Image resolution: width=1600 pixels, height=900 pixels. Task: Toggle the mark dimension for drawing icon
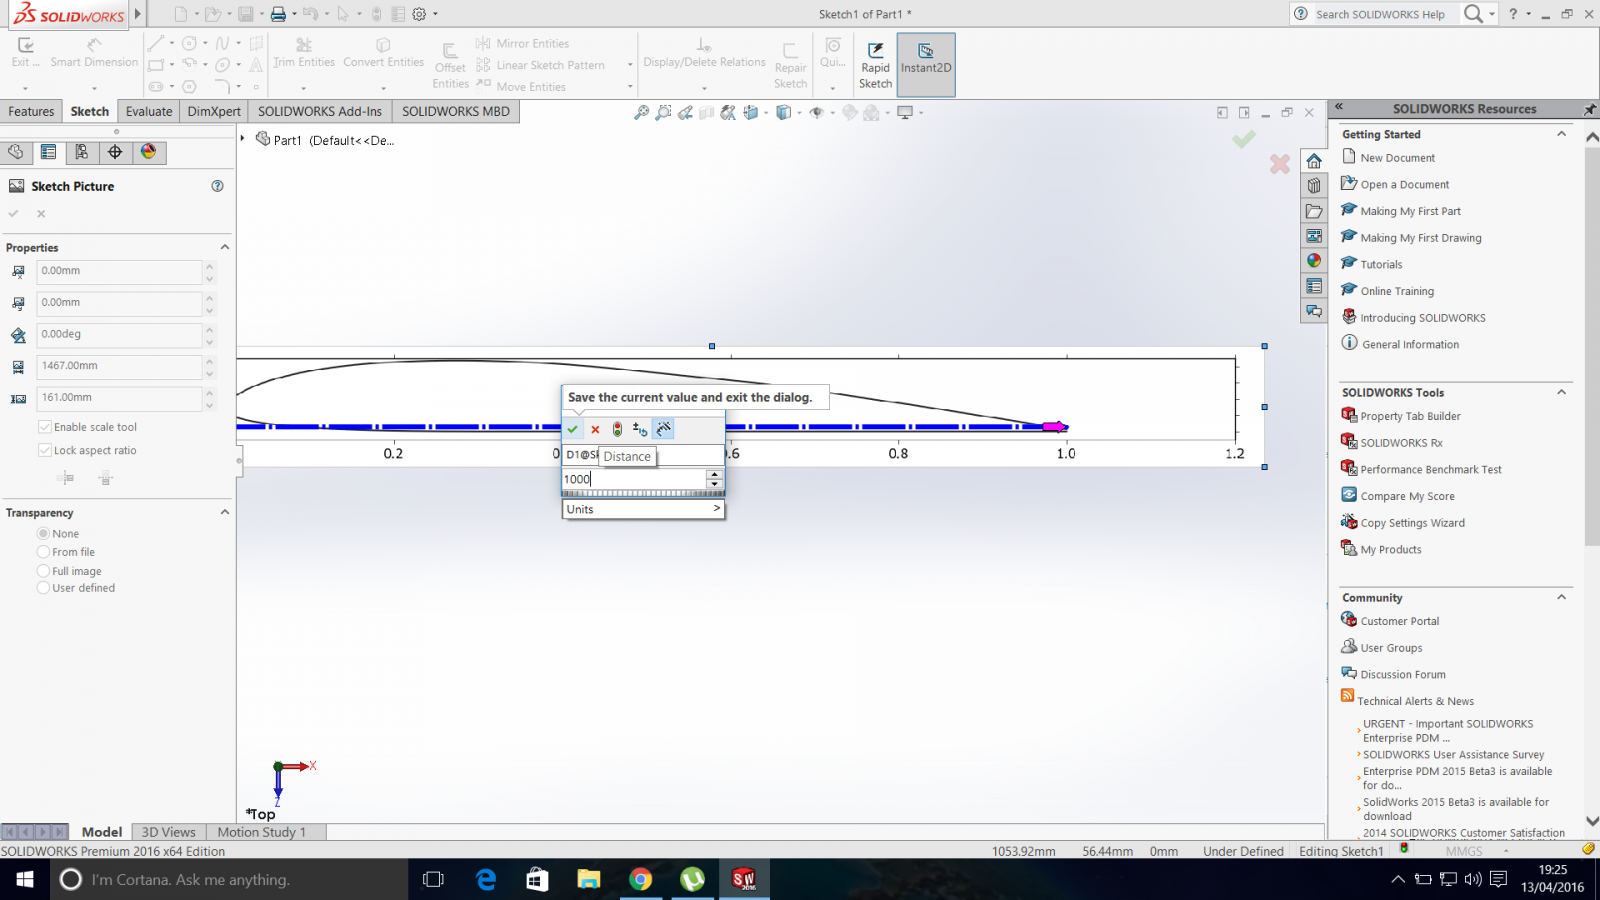click(x=663, y=429)
